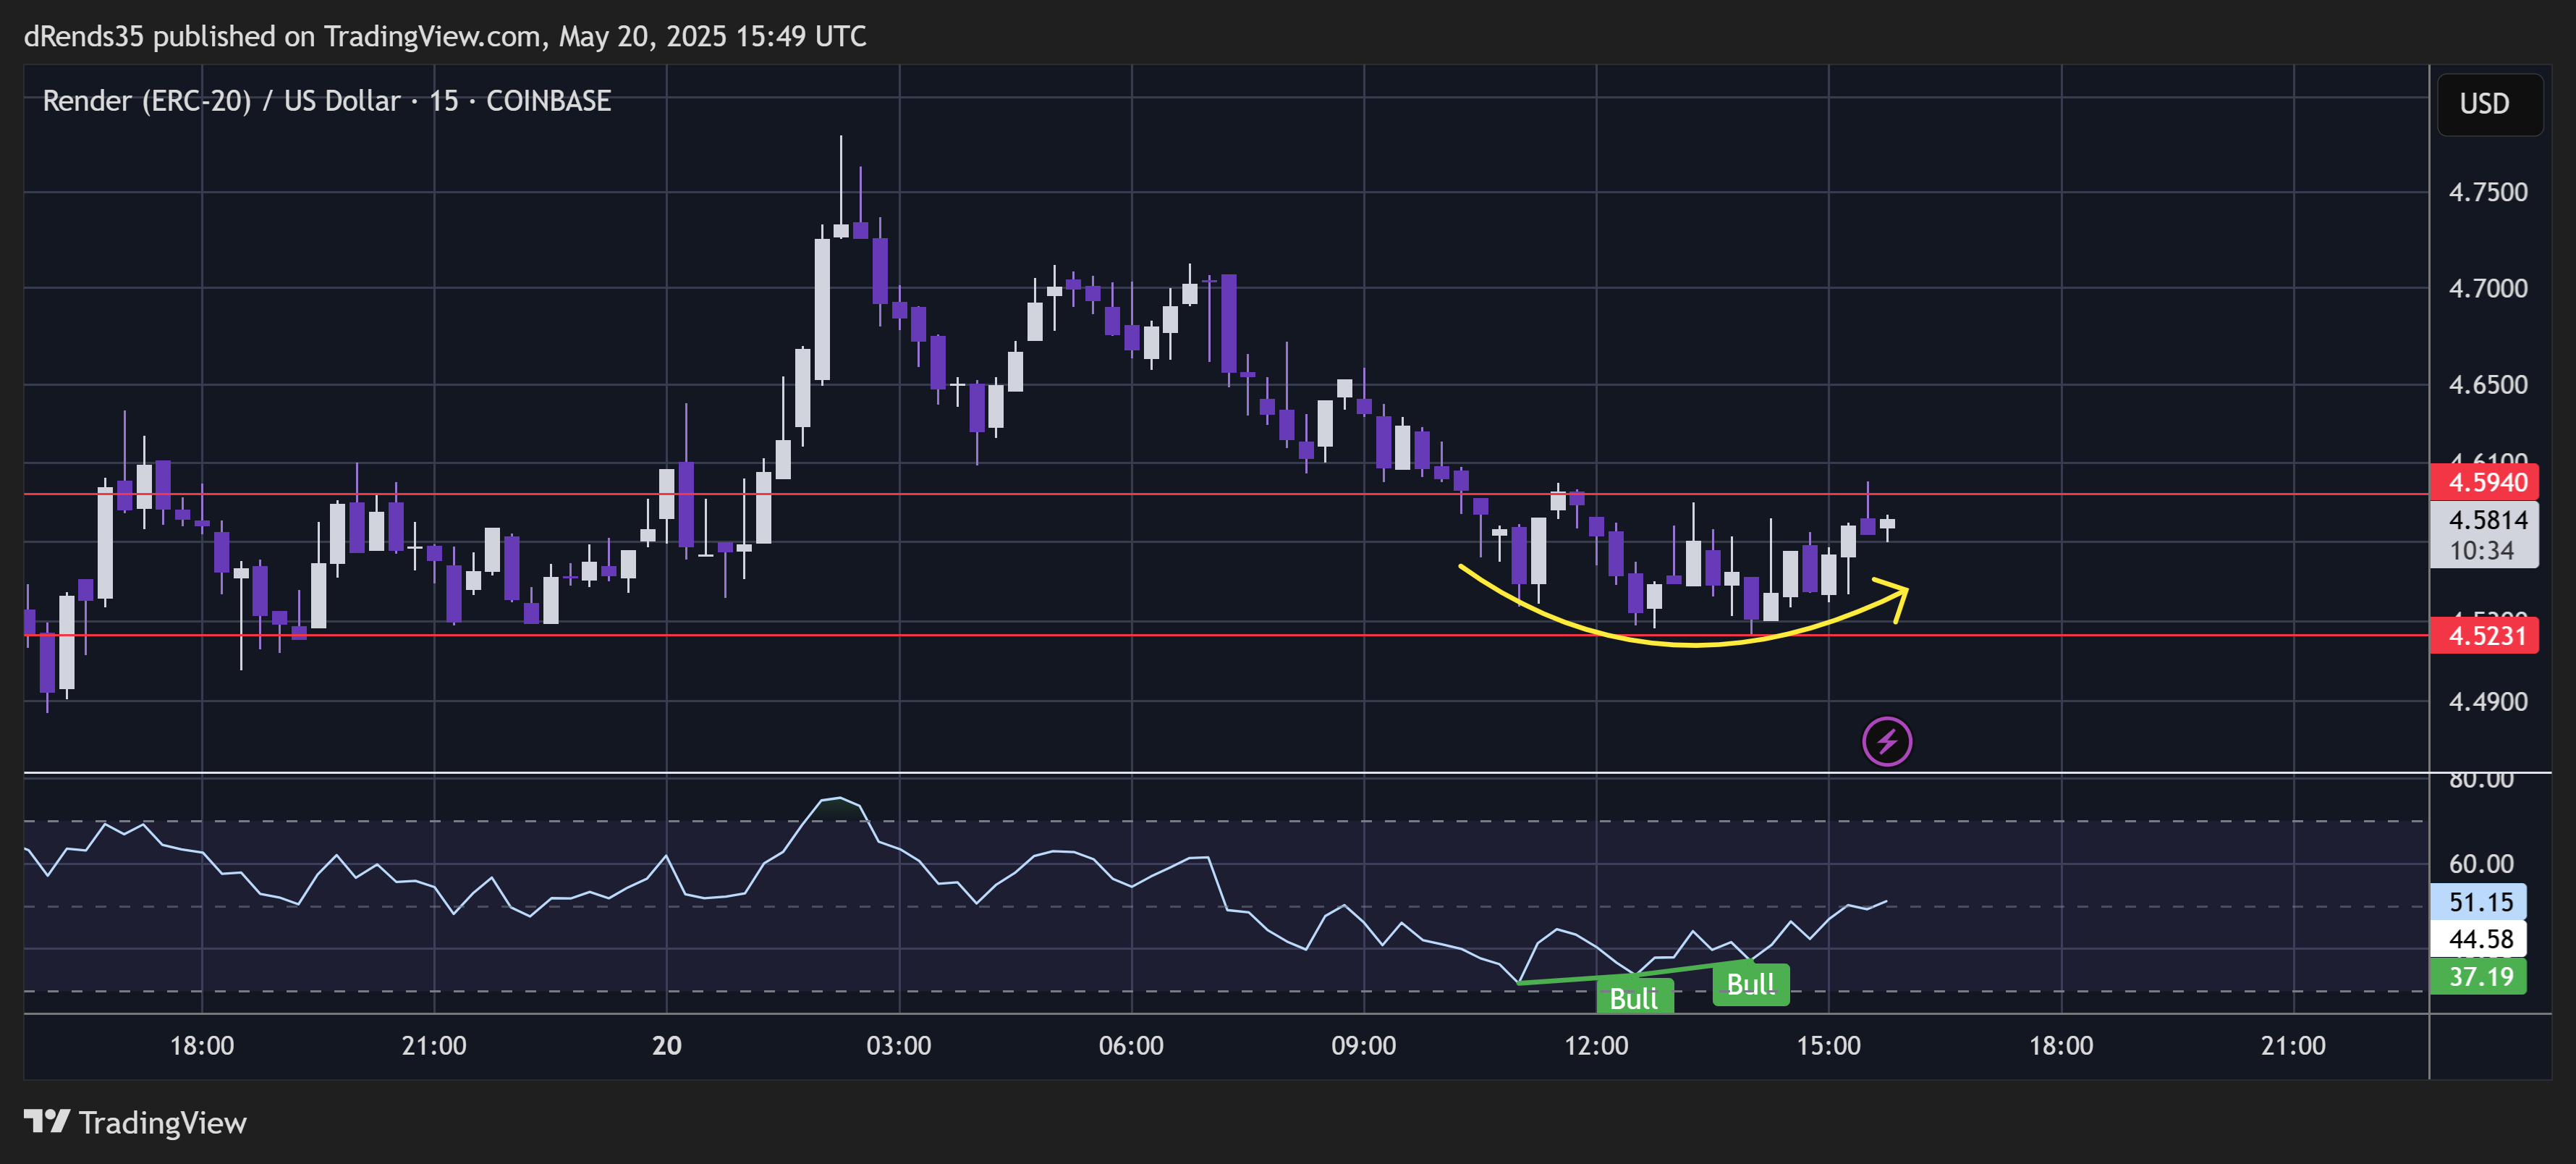This screenshot has width=2576, height=1164.
Task: Click the 4.4900 price axis label
Action: (2487, 702)
